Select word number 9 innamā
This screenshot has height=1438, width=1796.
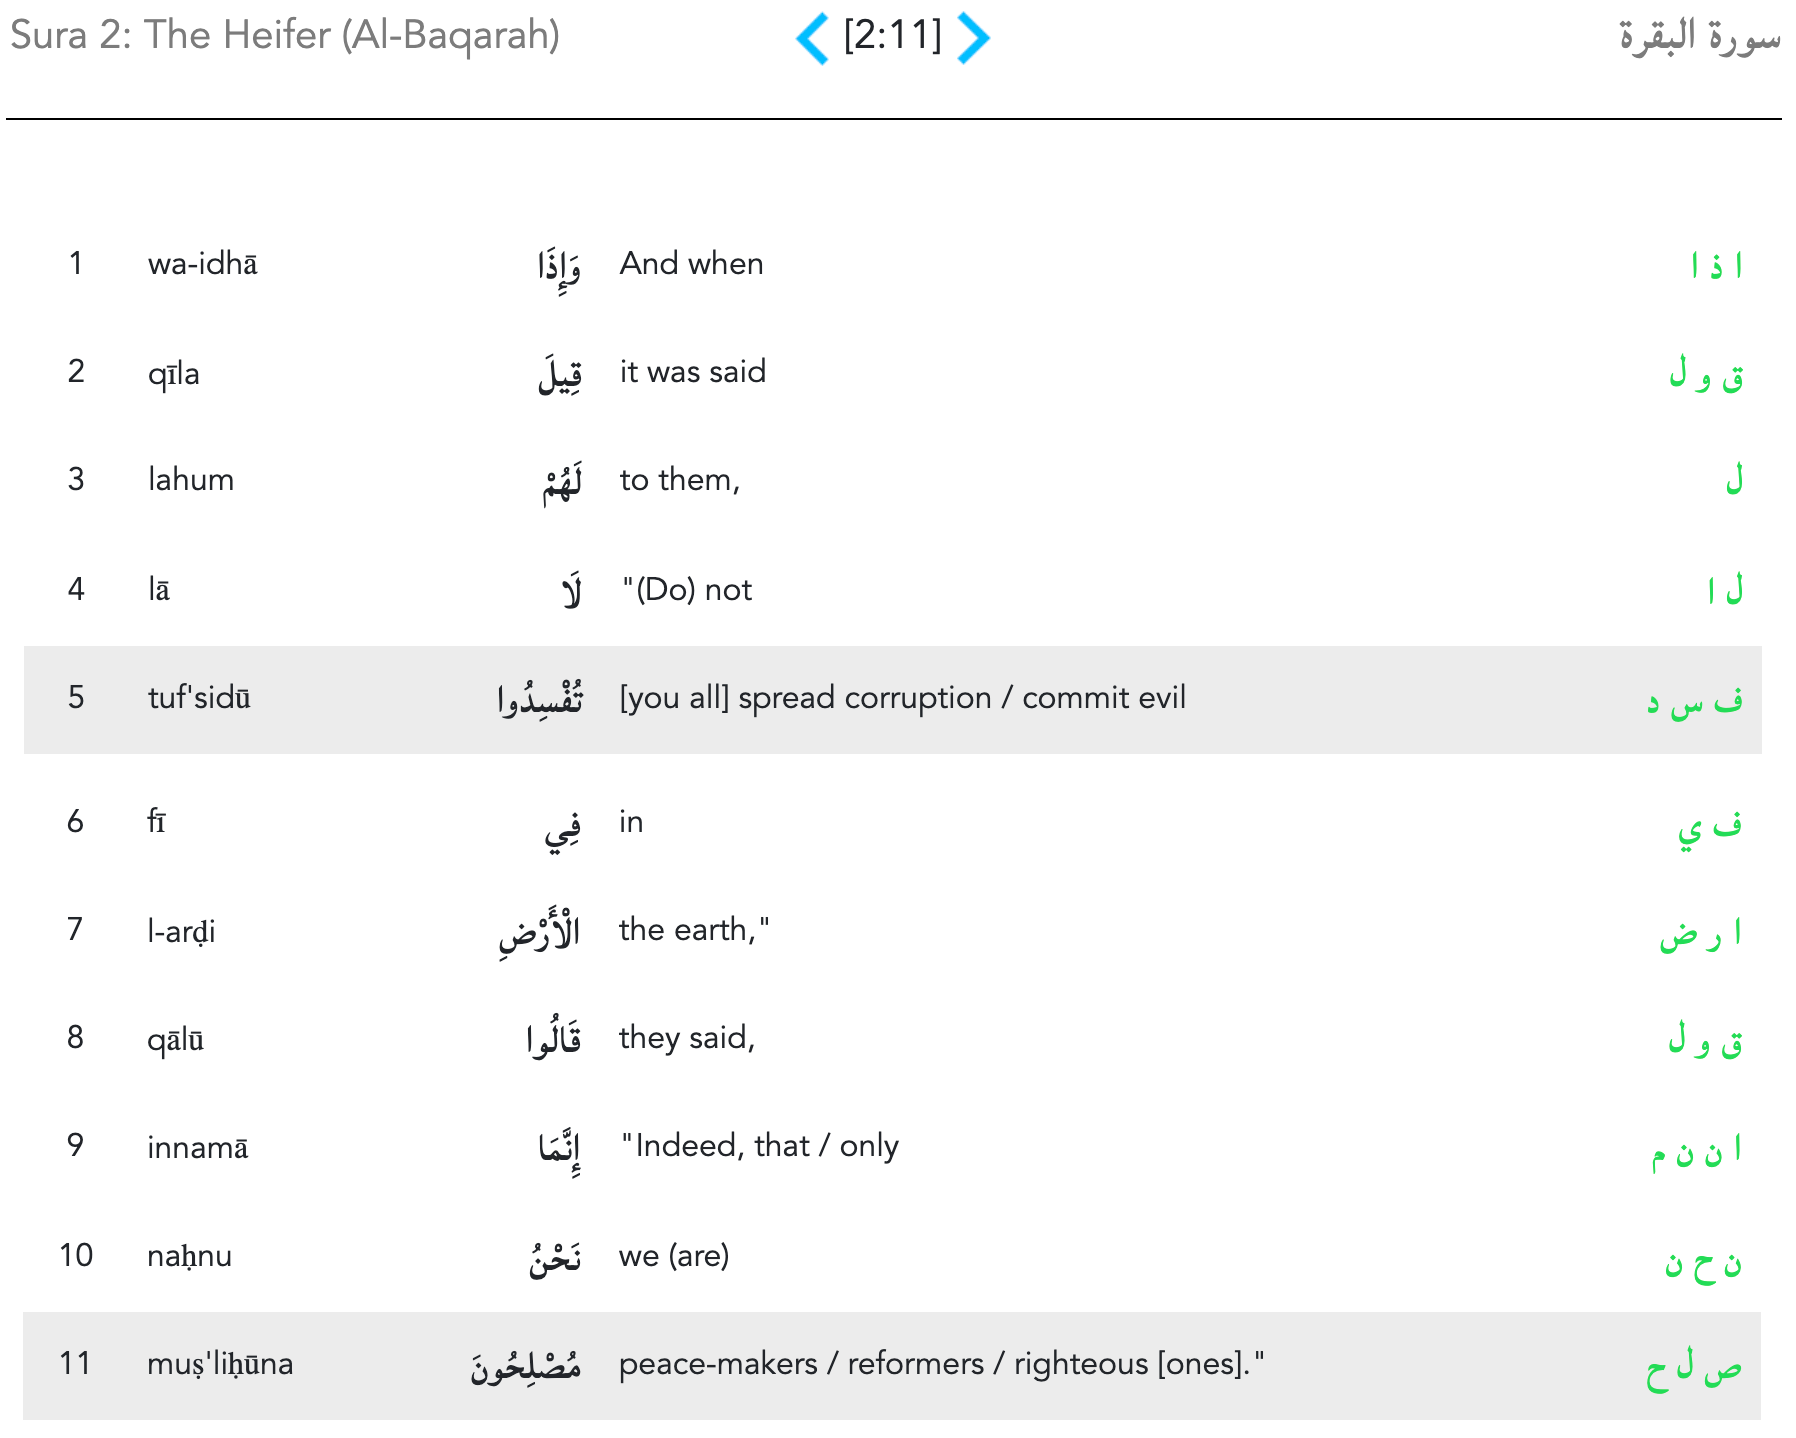pyautogui.click(x=197, y=1147)
